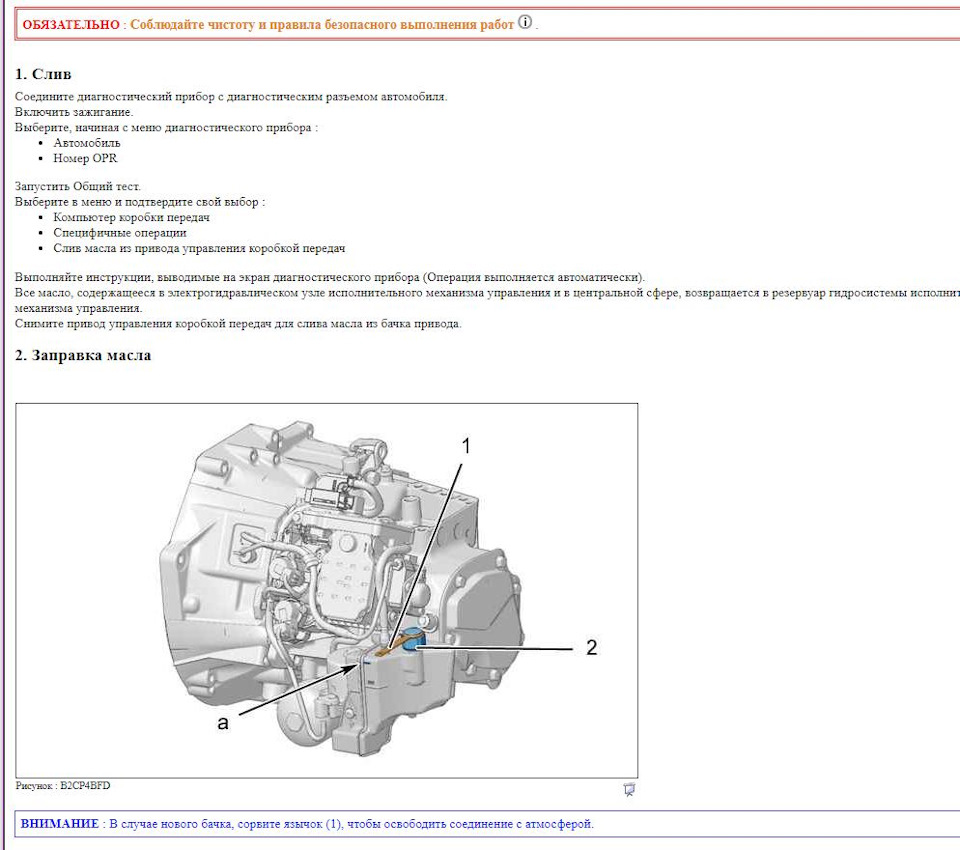Select callout number 1 on the gearbox diagram
The width and height of the screenshot is (960, 850).
click(466, 445)
